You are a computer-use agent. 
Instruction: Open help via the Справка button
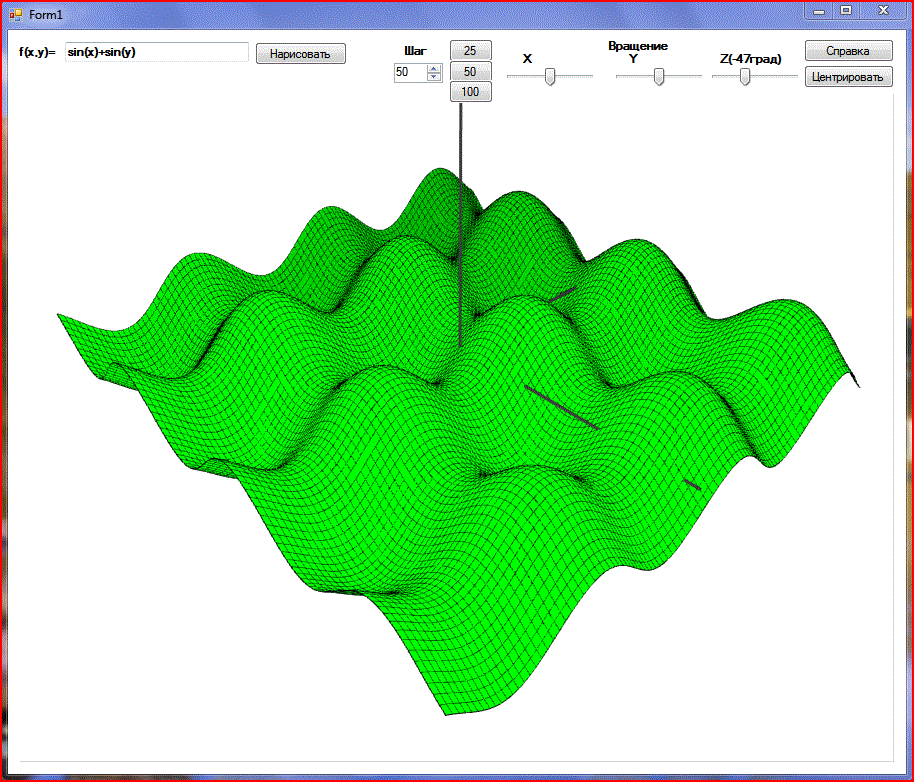848,51
